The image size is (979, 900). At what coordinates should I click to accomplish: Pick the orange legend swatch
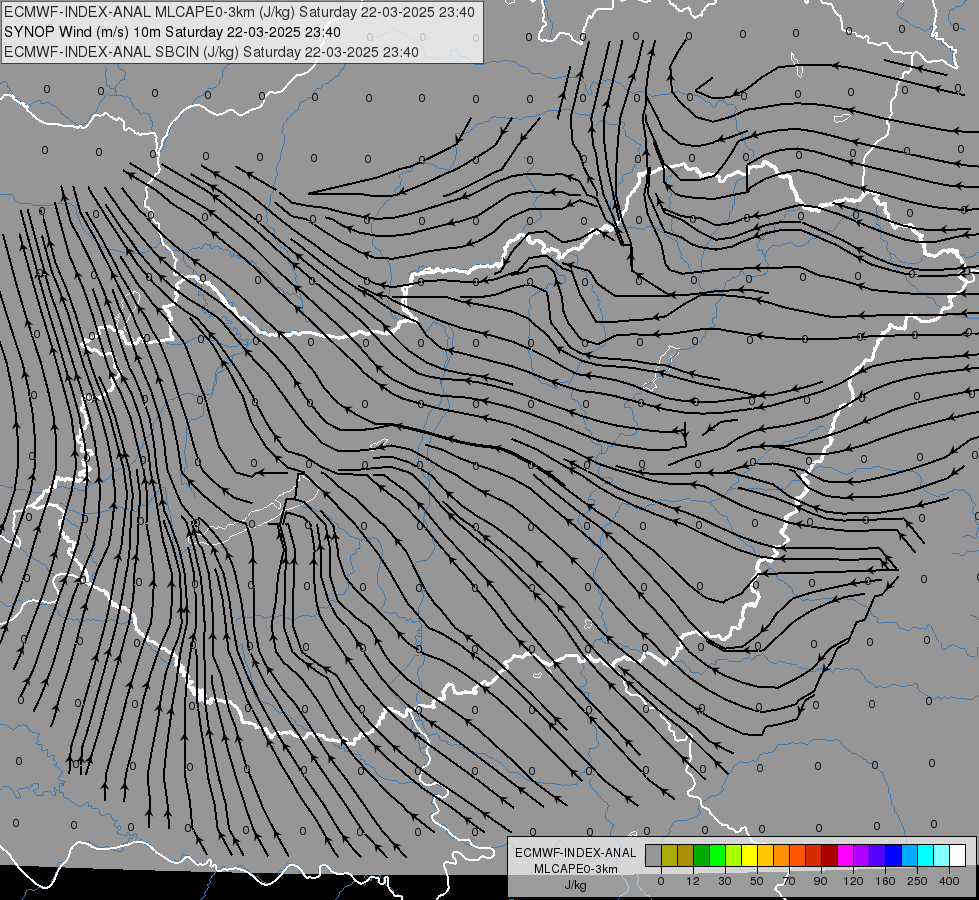click(x=781, y=855)
